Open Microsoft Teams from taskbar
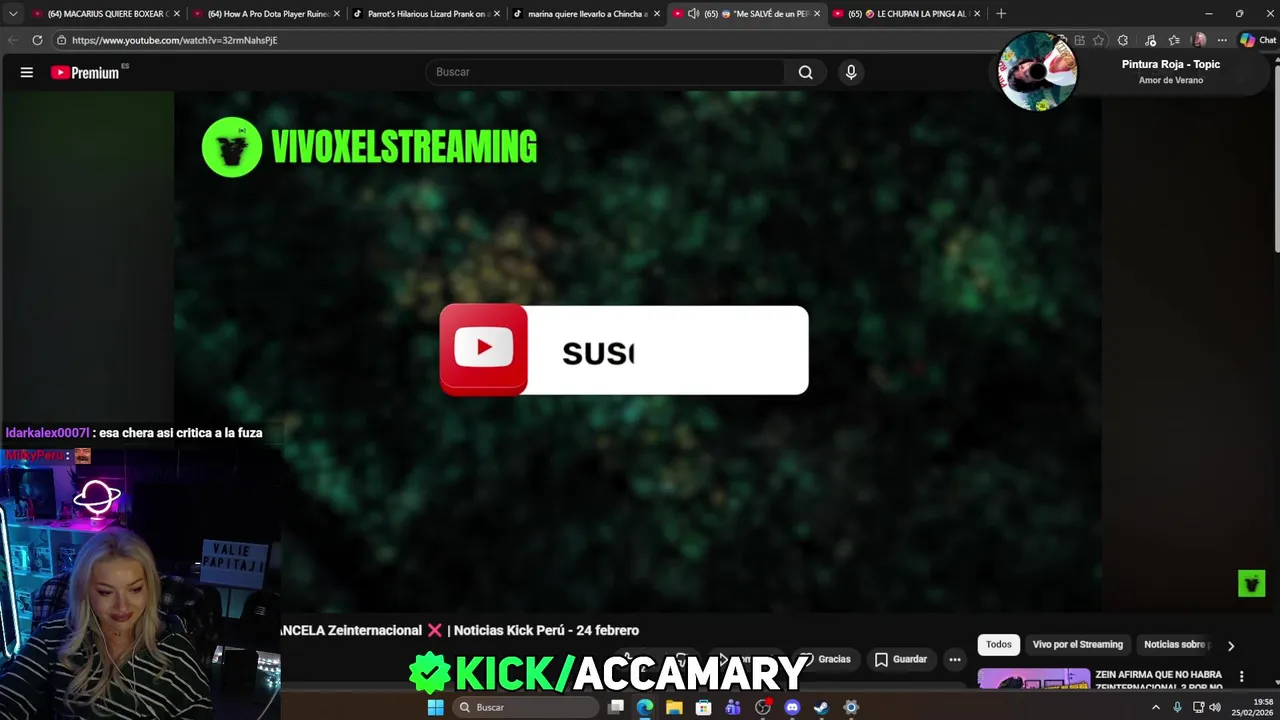1280x720 pixels. [733, 707]
